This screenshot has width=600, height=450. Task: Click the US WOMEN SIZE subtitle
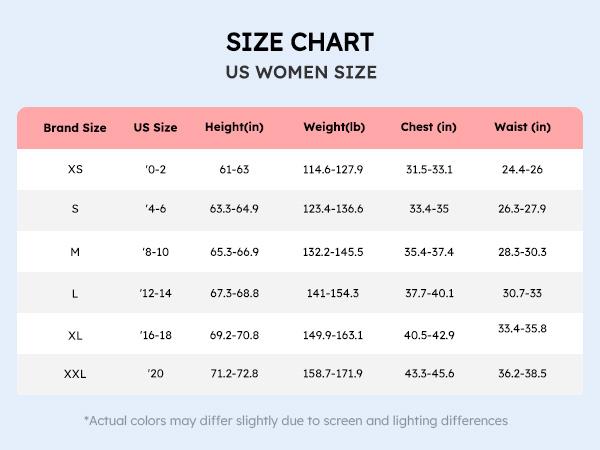point(300,73)
